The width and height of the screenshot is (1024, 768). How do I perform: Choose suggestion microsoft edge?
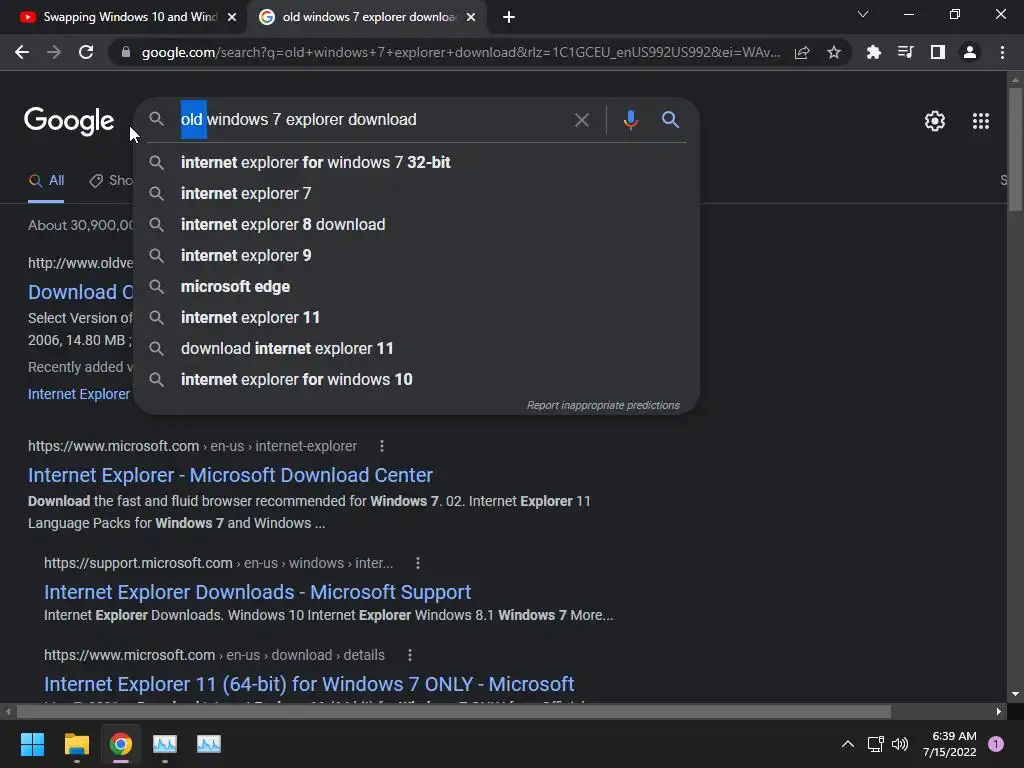pyautogui.click(x=417, y=287)
